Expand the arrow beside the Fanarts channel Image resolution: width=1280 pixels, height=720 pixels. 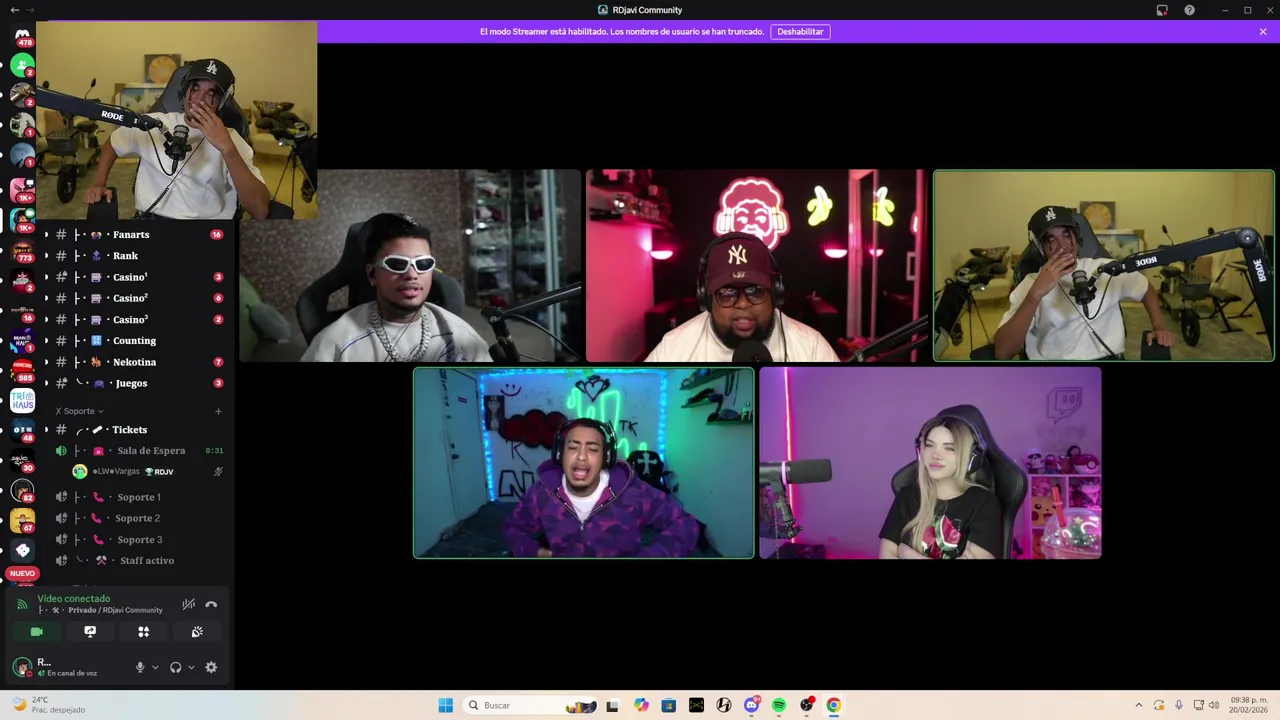coord(46,235)
